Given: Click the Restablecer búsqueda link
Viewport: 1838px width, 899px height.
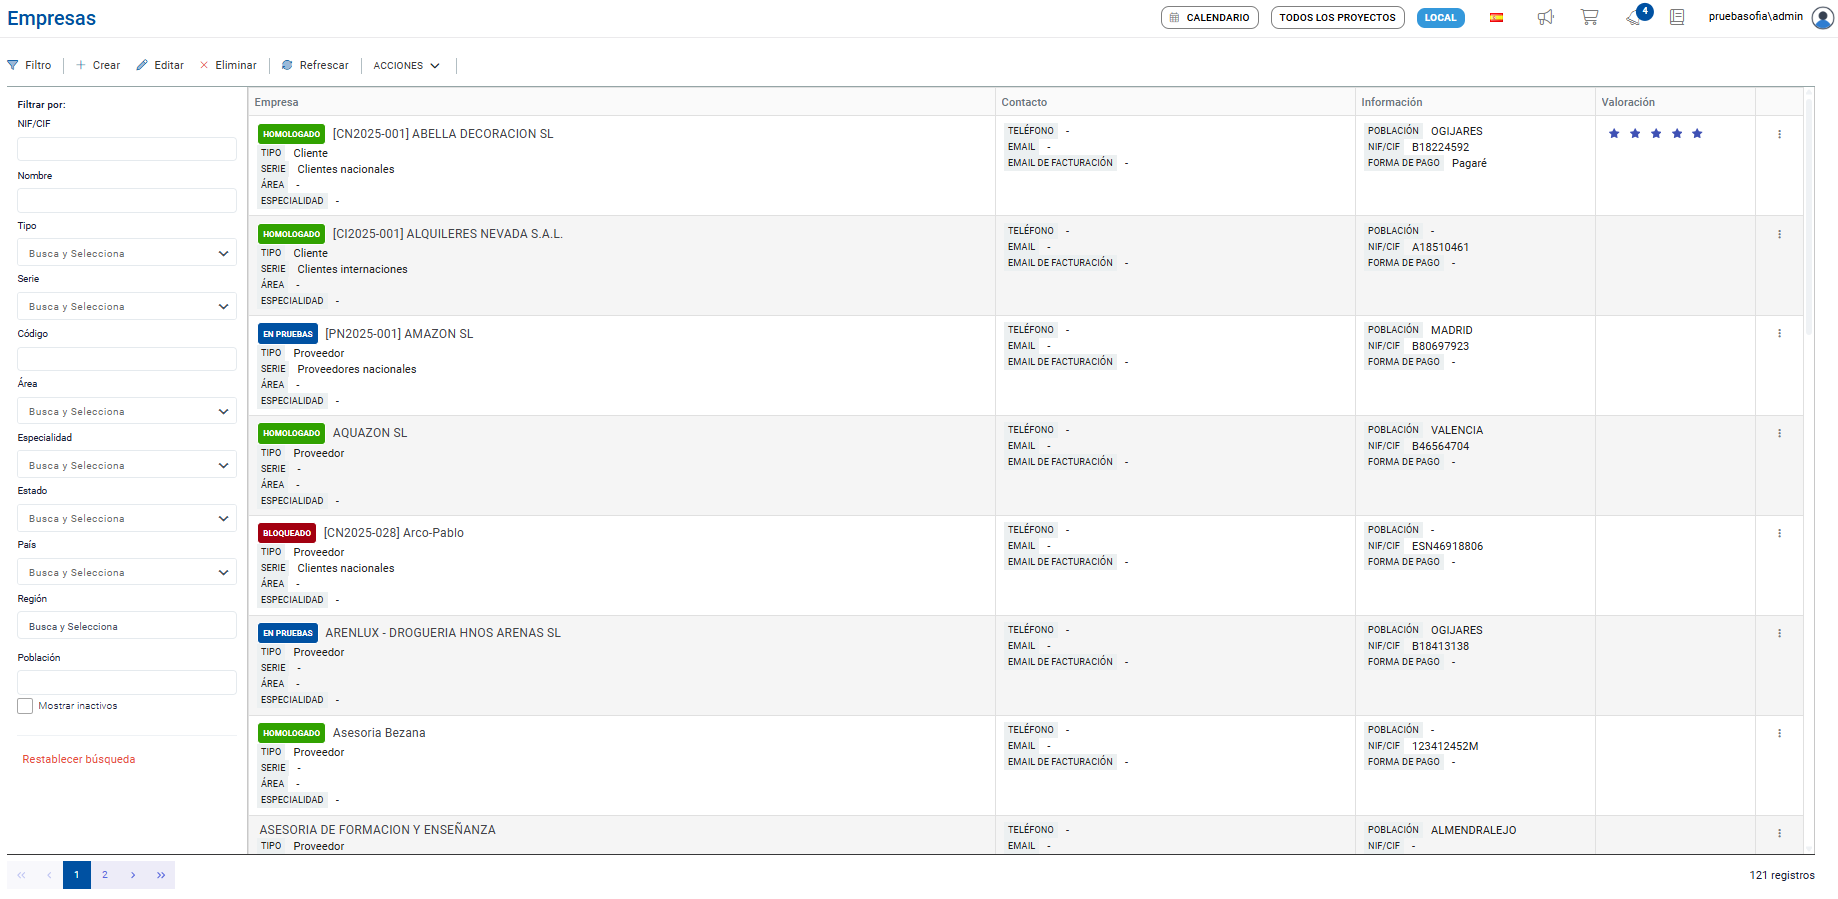Looking at the screenshot, I should point(79,759).
